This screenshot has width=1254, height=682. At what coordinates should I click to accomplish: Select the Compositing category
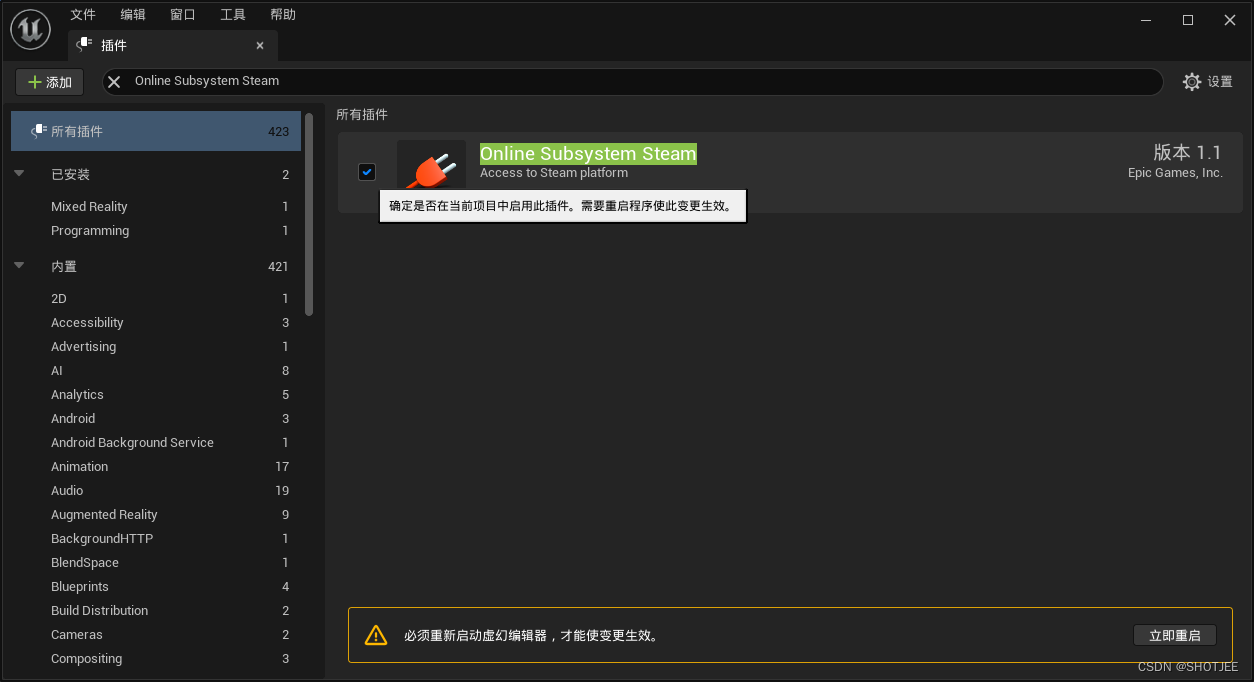(156, 658)
